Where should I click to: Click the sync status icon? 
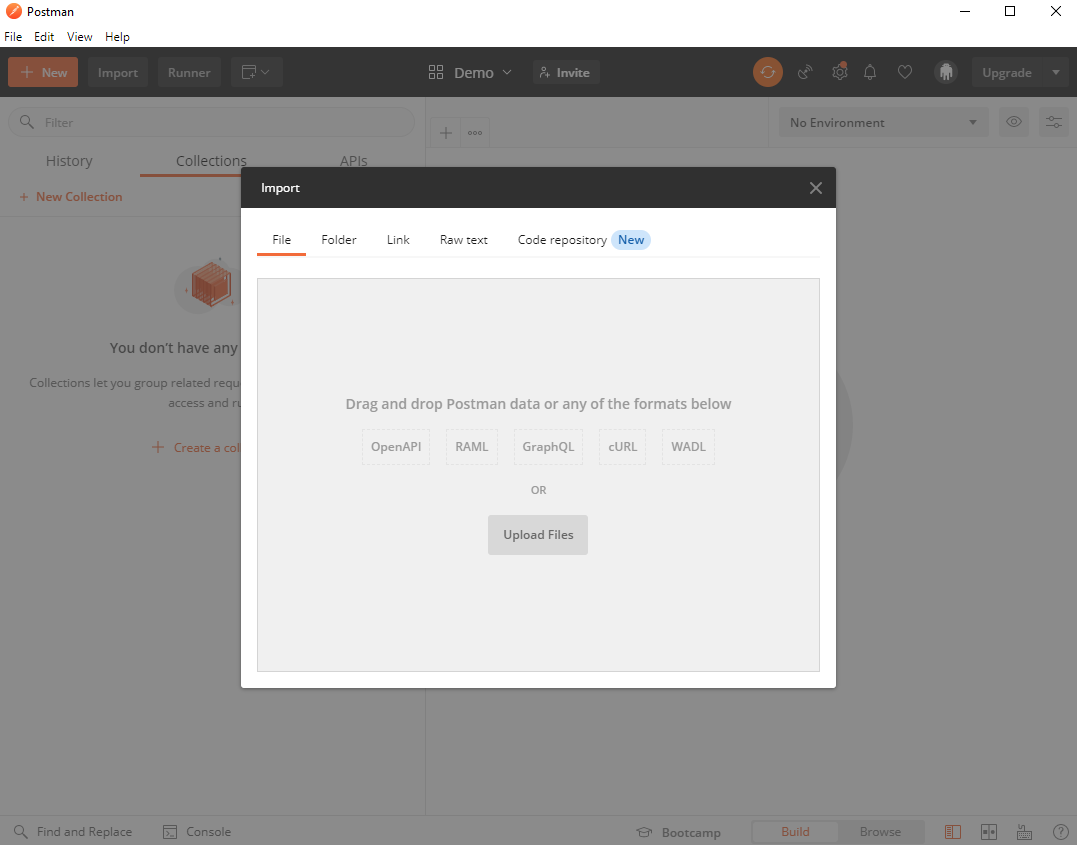coord(767,72)
